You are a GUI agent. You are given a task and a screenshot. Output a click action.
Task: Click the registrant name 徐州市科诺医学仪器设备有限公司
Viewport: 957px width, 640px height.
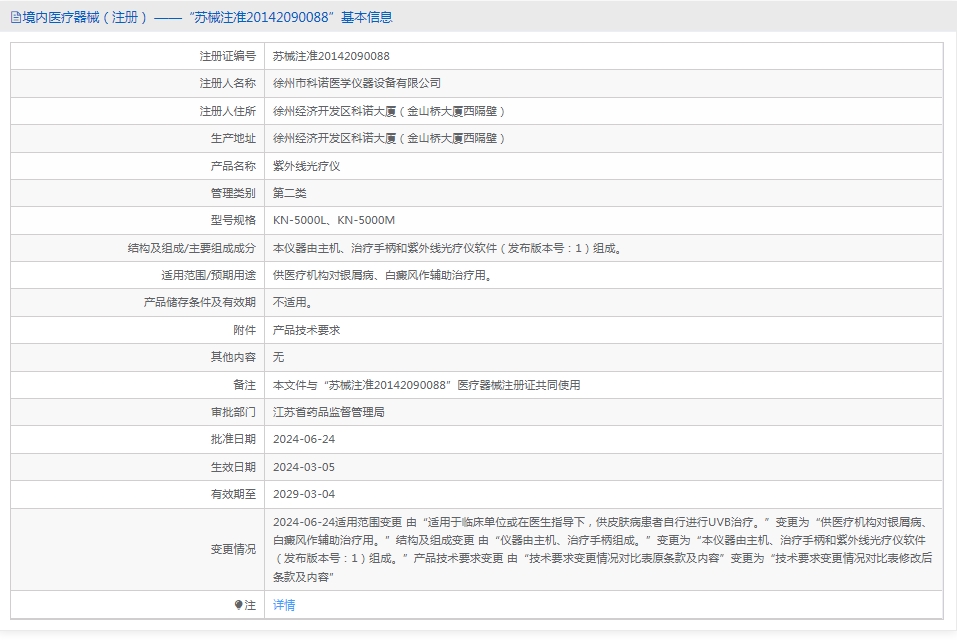click(356, 84)
